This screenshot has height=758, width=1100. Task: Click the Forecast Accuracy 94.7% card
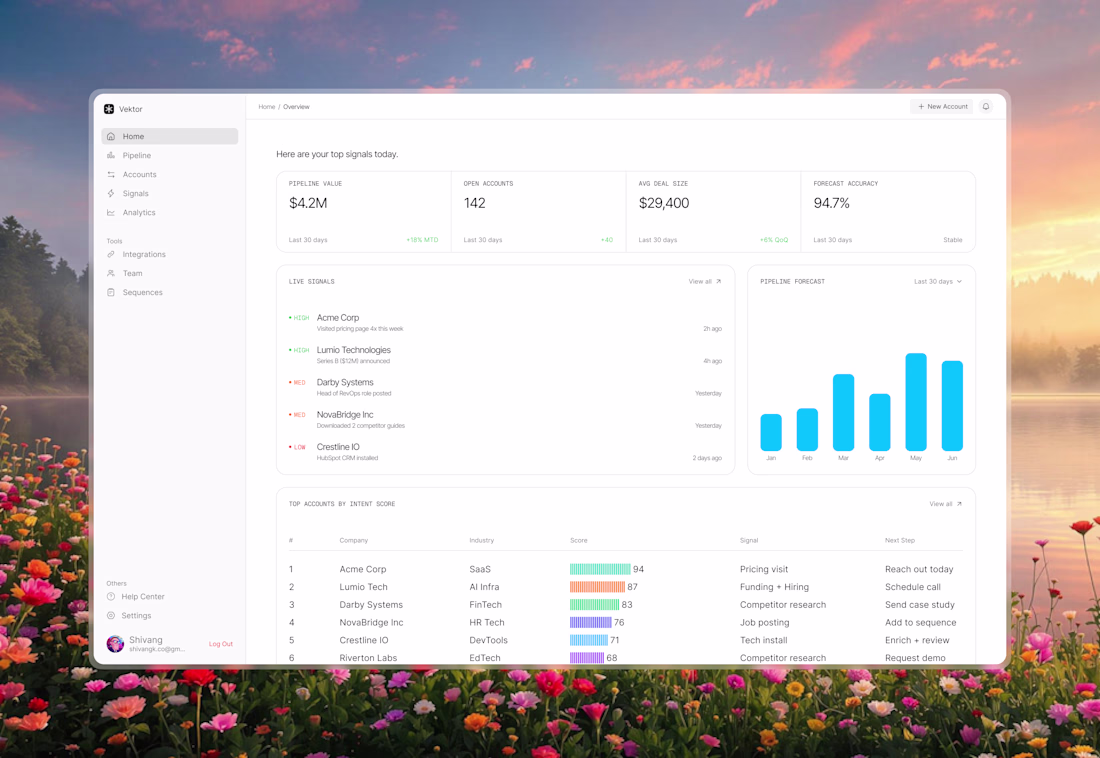click(x=888, y=211)
